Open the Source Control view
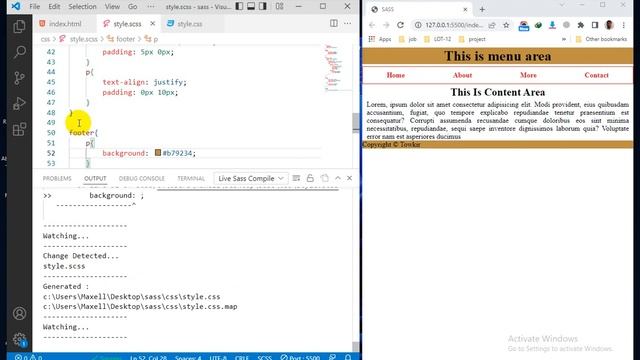 pyautogui.click(x=19, y=78)
